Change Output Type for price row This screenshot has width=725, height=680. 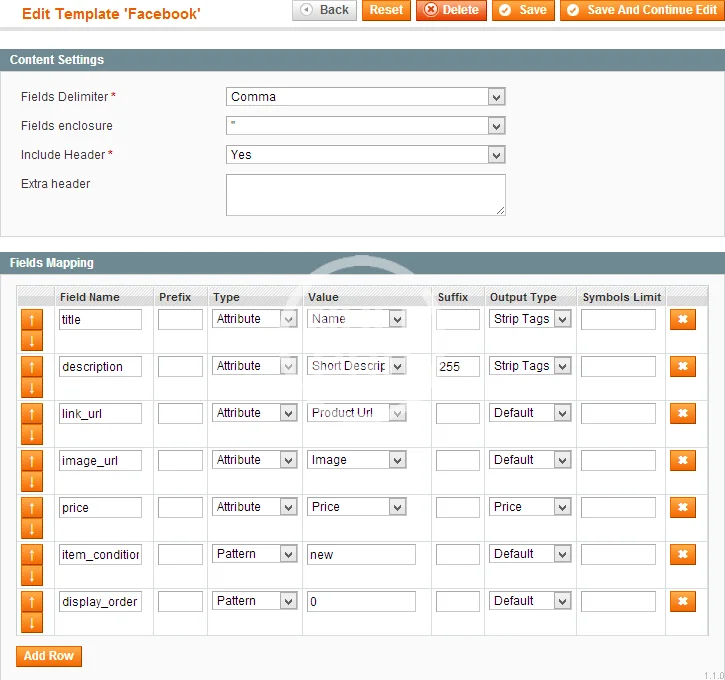(x=530, y=507)
